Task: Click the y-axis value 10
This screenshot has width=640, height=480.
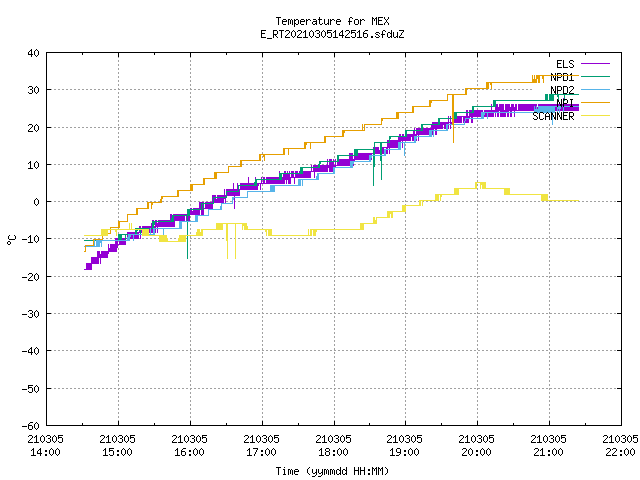Action: pos(33,165)
